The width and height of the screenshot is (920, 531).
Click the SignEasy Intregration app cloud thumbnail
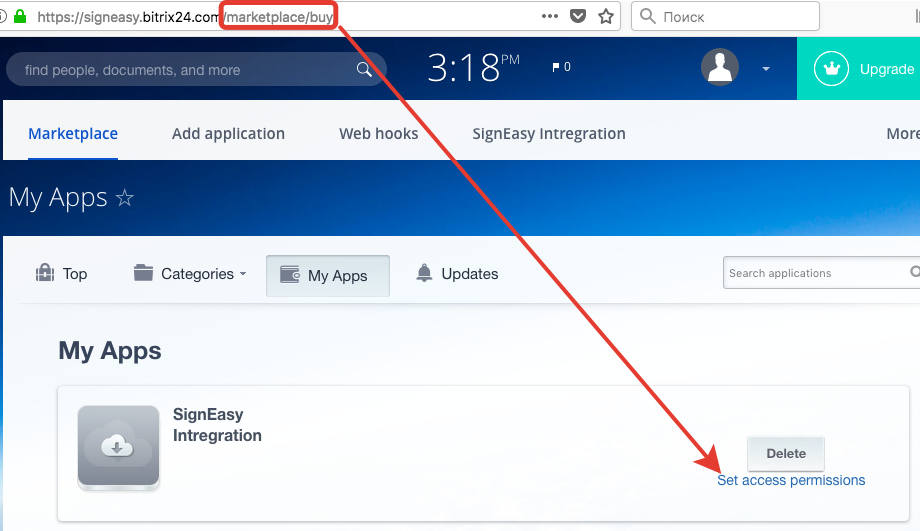point(119,447)
